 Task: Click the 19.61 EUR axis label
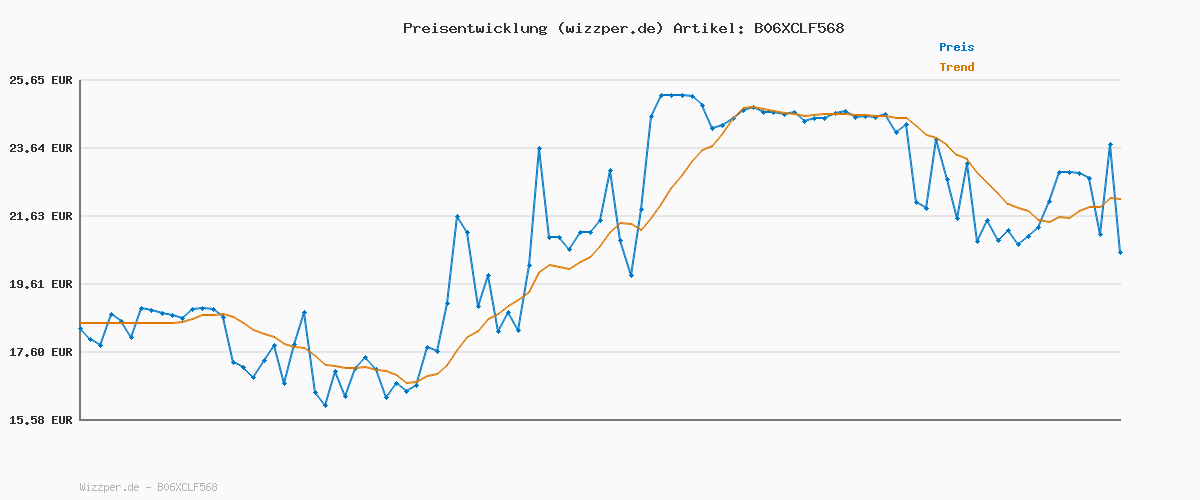coord(41,284)
